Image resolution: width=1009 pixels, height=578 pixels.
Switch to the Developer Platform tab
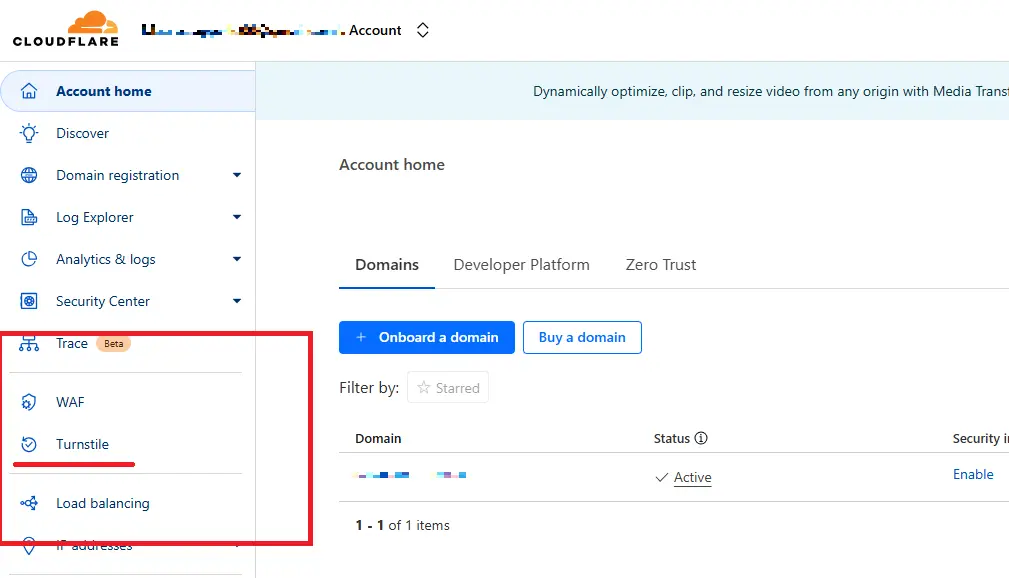521,265
